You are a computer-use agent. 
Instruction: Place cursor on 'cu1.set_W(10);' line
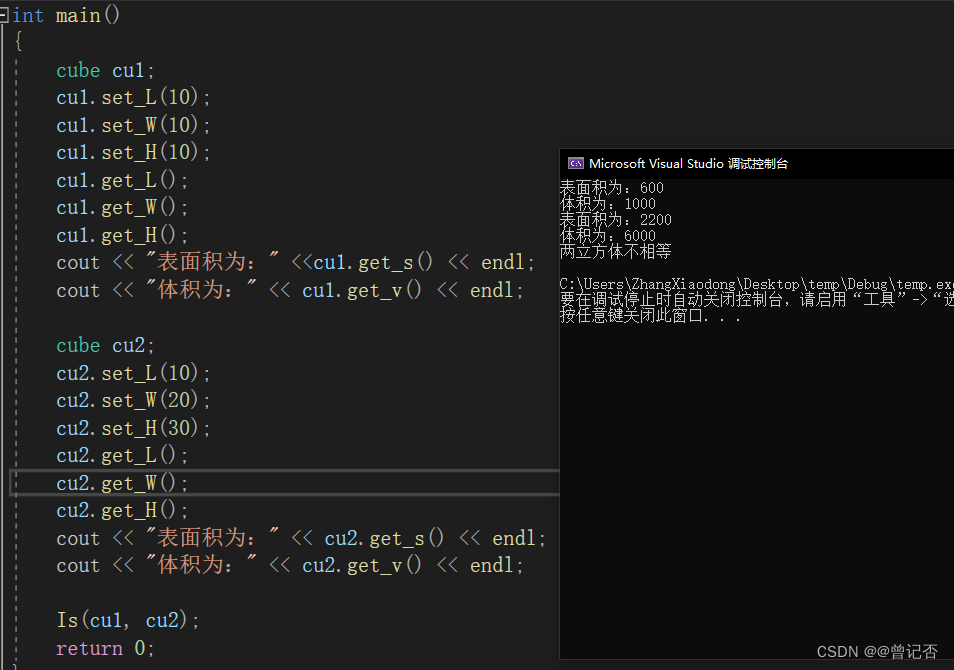pos(133,125)
